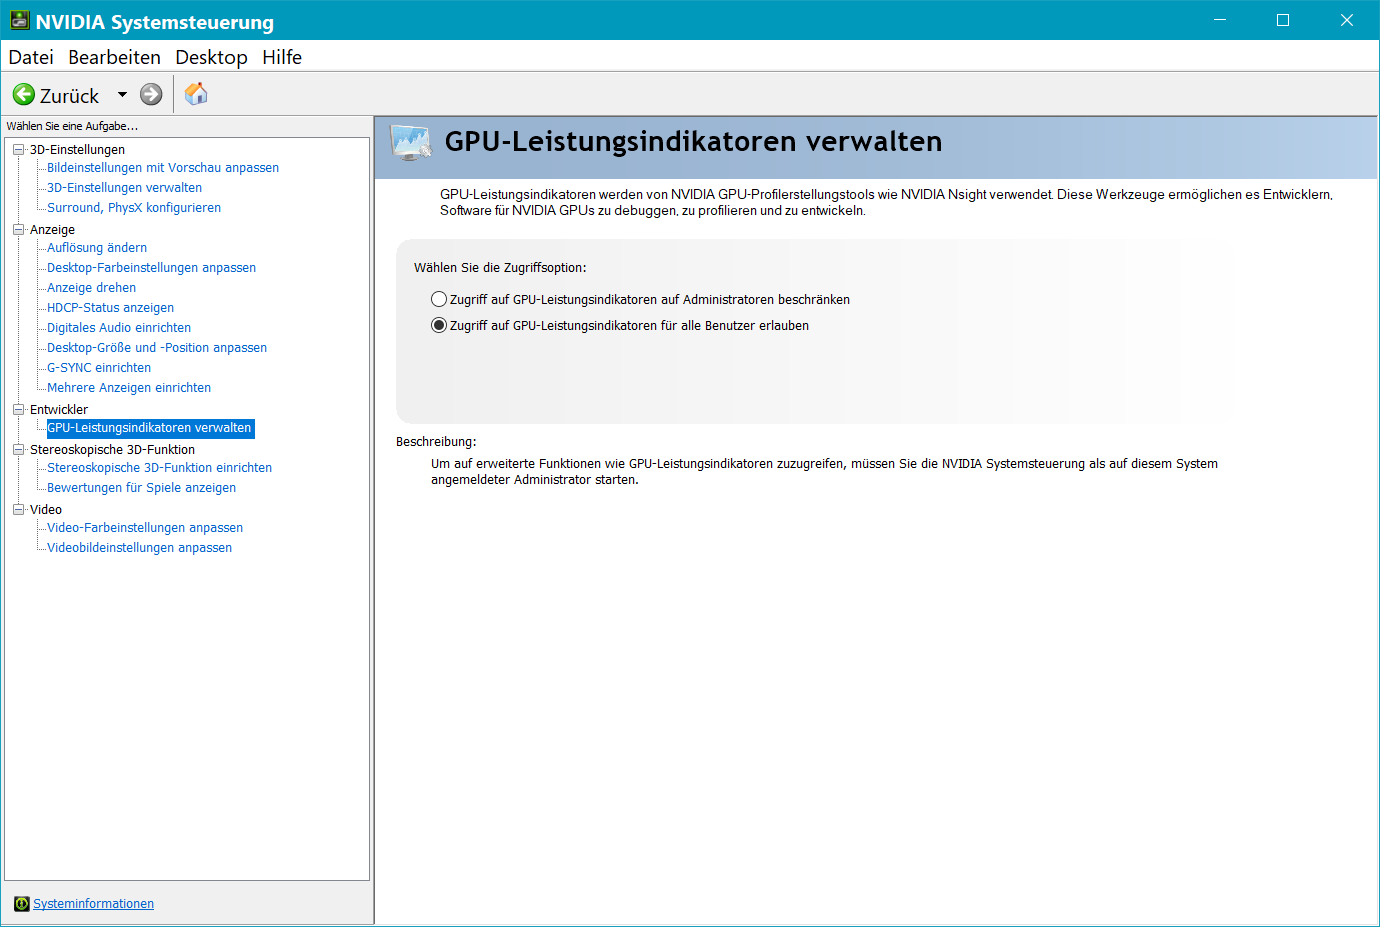The image size is (1380, 927).
Task: Open 3D-Einstellungen verwalten
Action: point(124,188)
